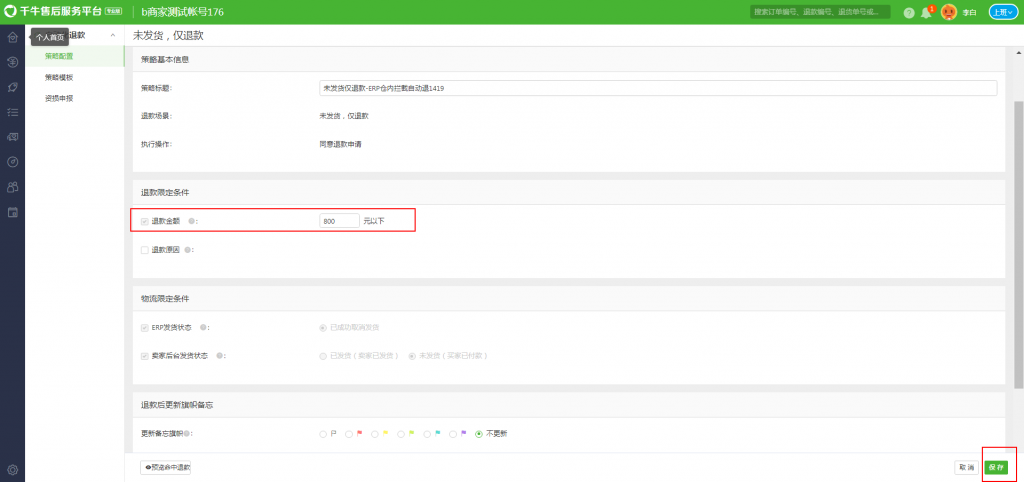Choose the red flag radio option
Image resolution: width=1024 pixels, height=482 pixels.
(349, 434)
